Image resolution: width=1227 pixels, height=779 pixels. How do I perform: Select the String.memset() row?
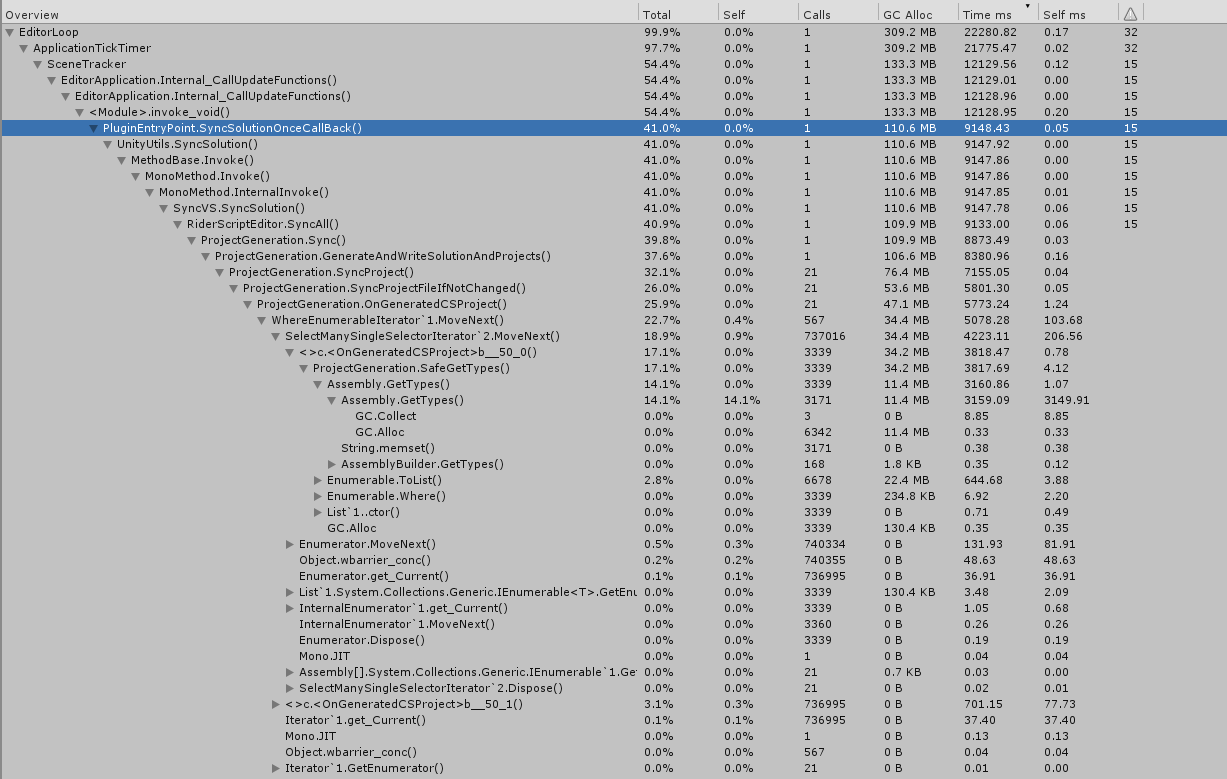(613, 448)
